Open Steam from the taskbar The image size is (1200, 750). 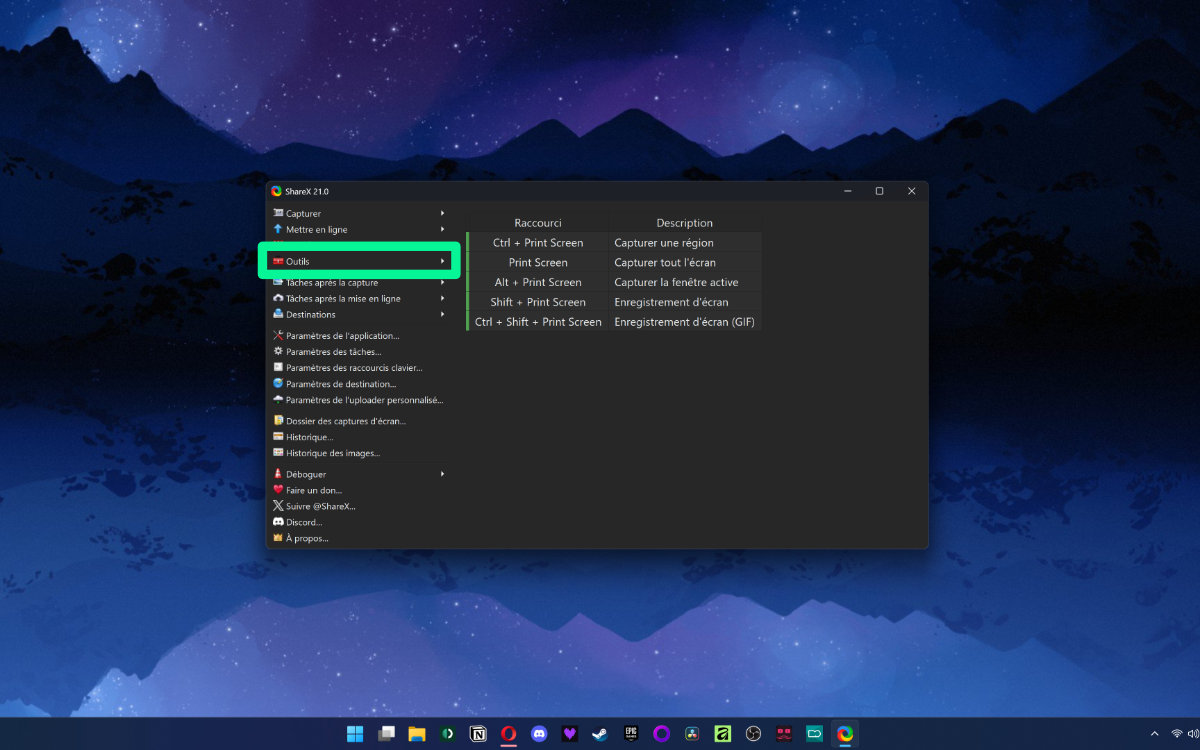pos(599,734)
